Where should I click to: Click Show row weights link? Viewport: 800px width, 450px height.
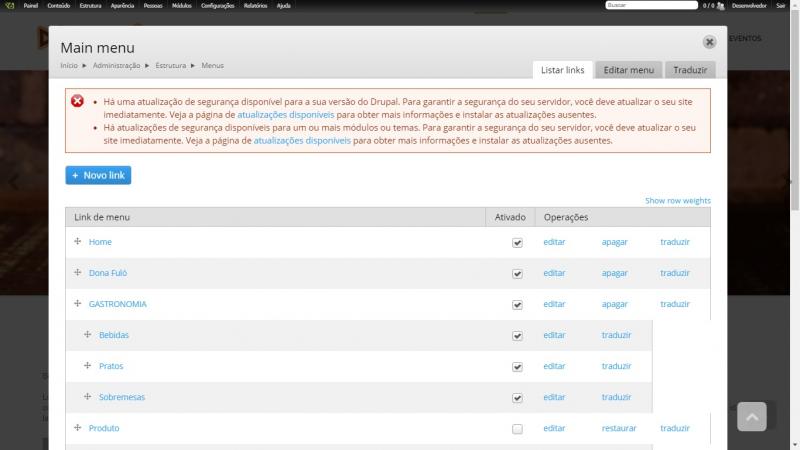[x=678, y=201]
